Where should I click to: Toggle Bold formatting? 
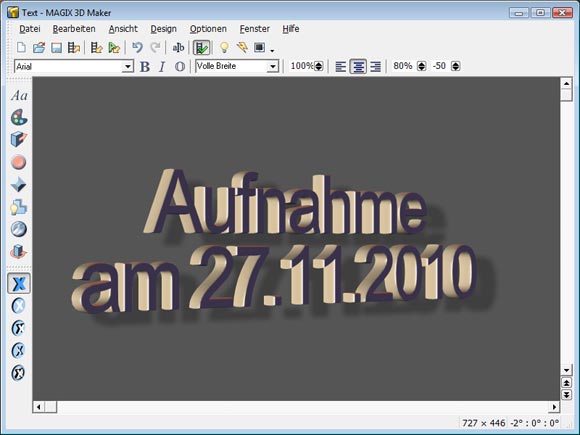point(145,67)
